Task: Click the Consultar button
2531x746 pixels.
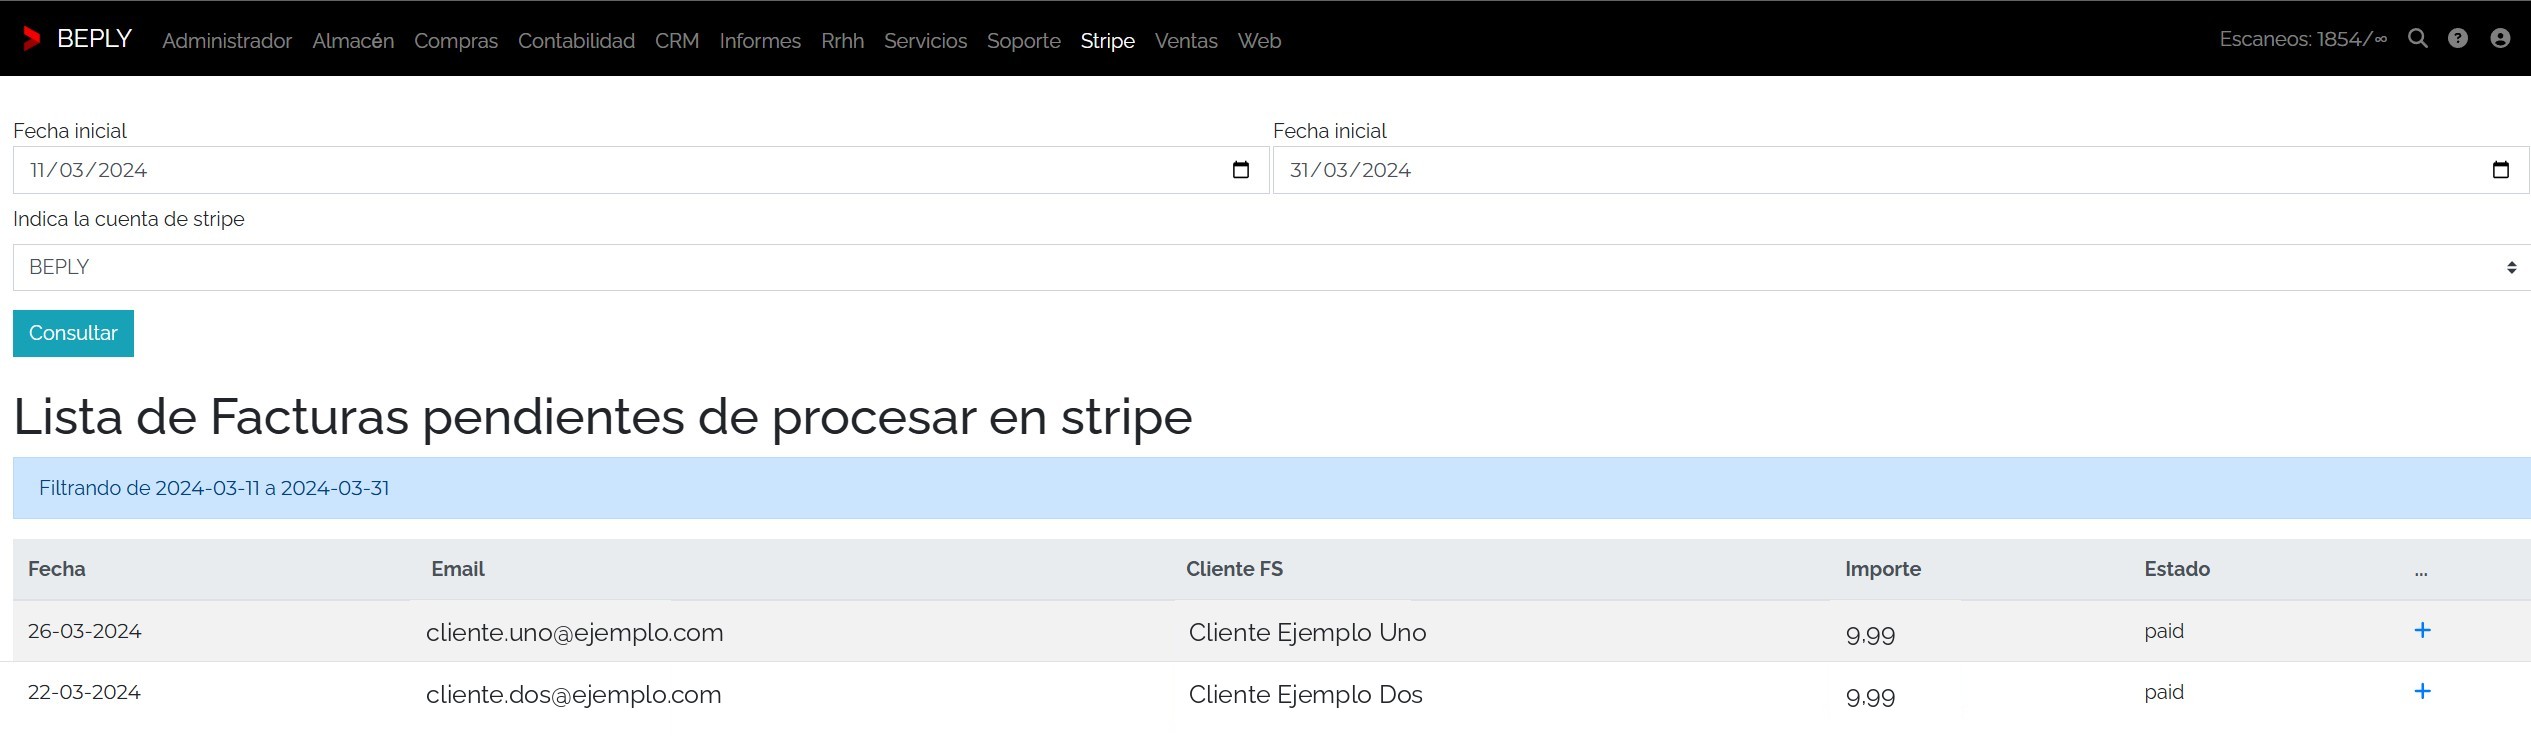Action: 73,333
